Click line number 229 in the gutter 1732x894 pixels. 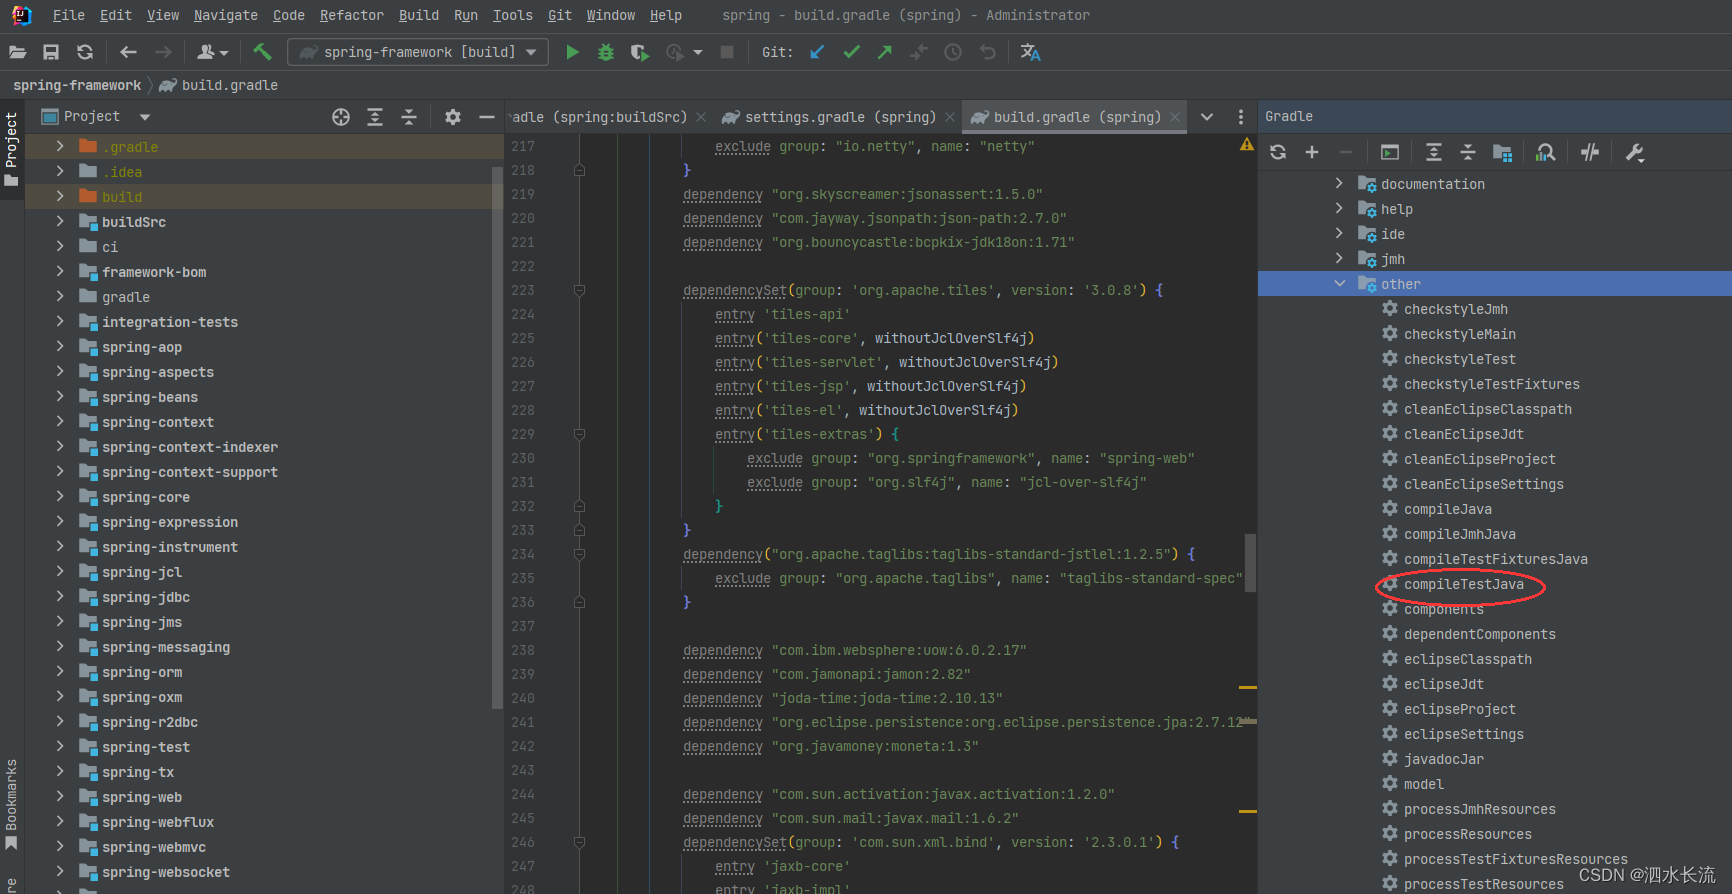[x=523, y=434]
